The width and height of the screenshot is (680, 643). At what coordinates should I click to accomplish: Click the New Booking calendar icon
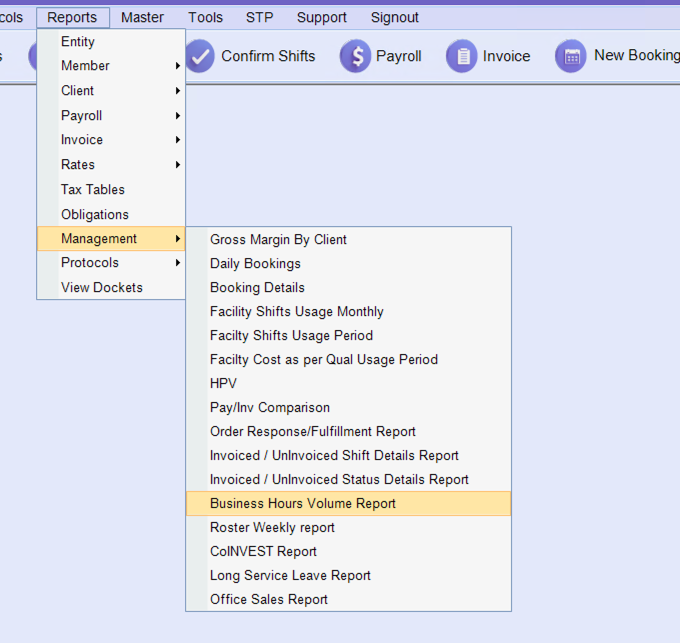[x=571, y=56]
